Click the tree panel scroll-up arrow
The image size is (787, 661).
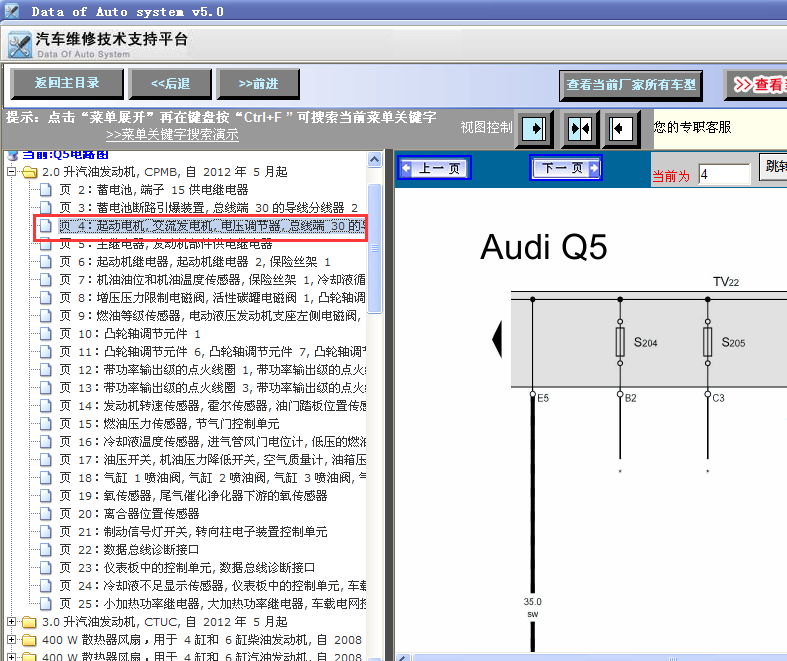[374, 160]
